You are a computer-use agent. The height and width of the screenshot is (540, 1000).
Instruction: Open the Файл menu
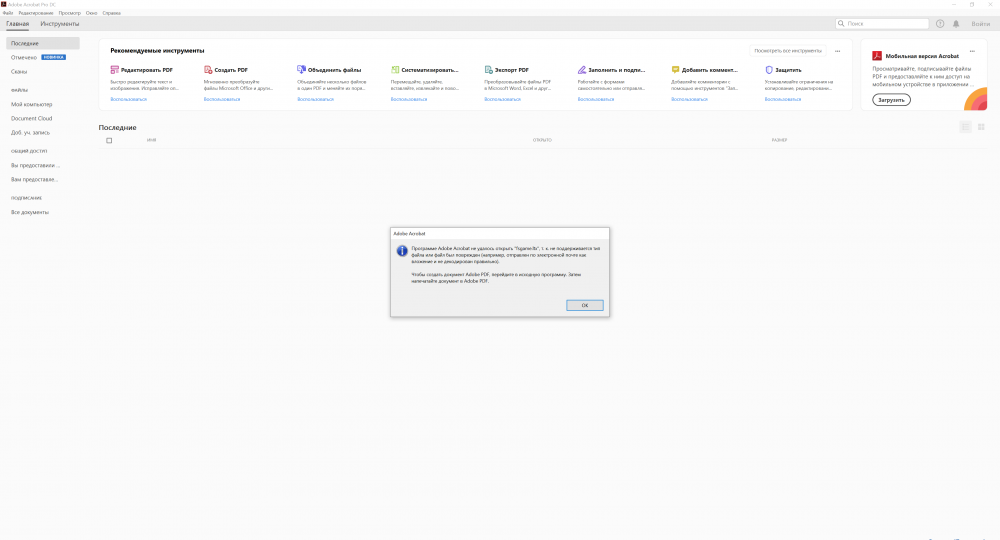pyautogui.click(x=8, y=13)
